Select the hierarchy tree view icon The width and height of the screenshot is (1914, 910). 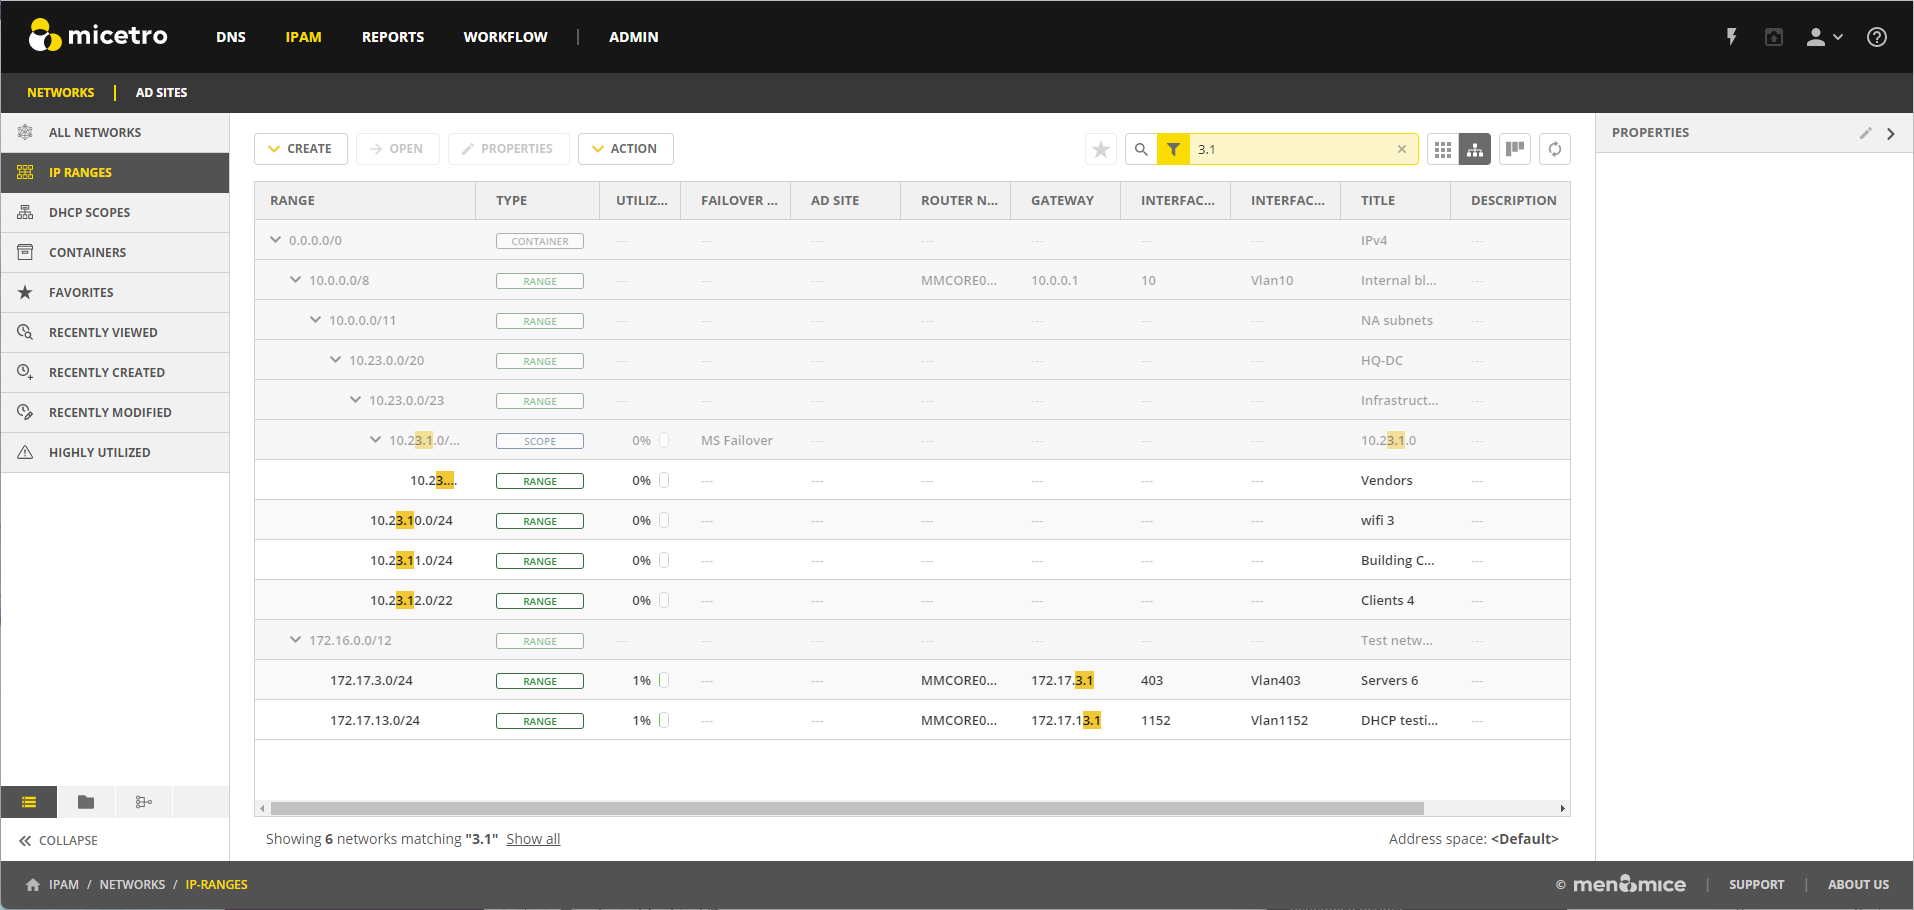(1475, 149)
